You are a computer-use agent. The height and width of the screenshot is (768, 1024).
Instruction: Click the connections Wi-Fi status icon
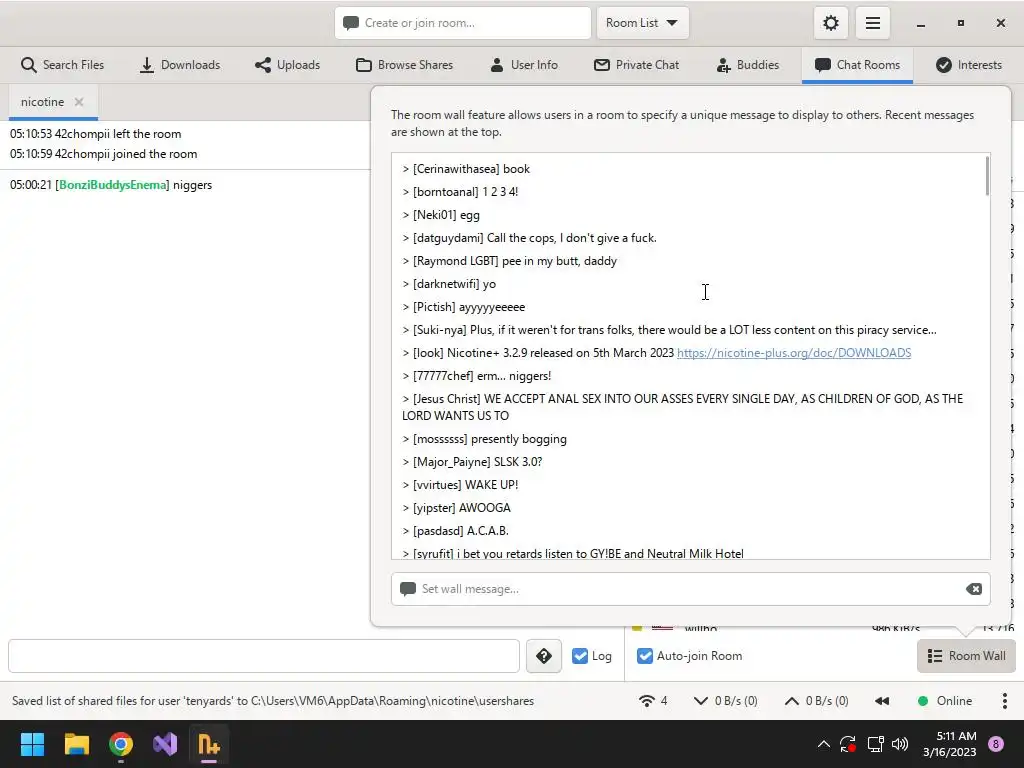tap(647, 701)
